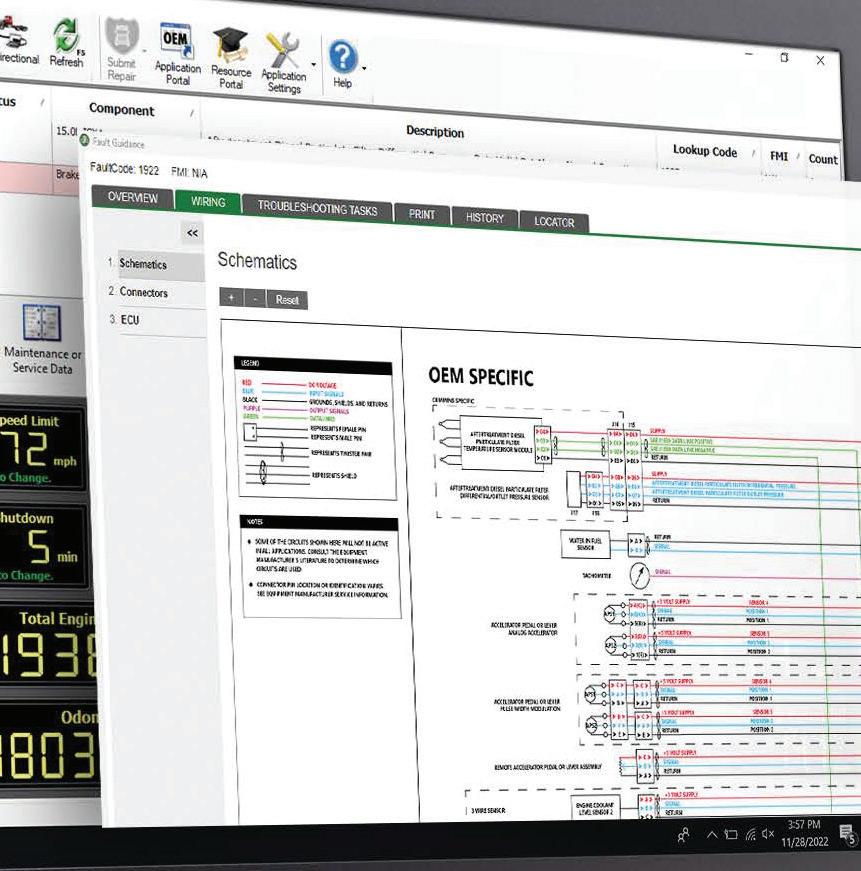Click the Fault Guidance window title icon
The image size is (861, 871).
click(84, 139)
